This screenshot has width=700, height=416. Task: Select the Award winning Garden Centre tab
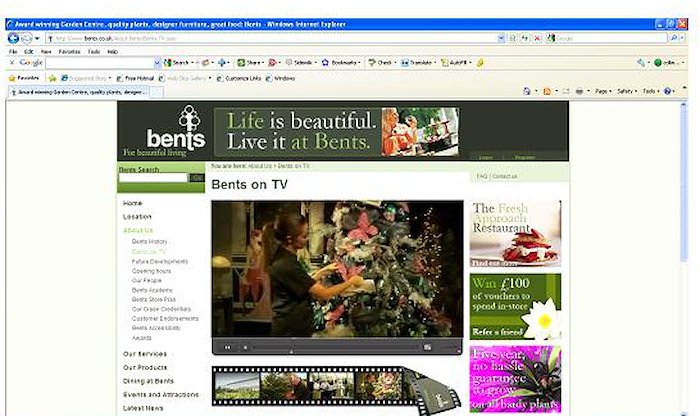pyautogui.click(x=78, y=92)
